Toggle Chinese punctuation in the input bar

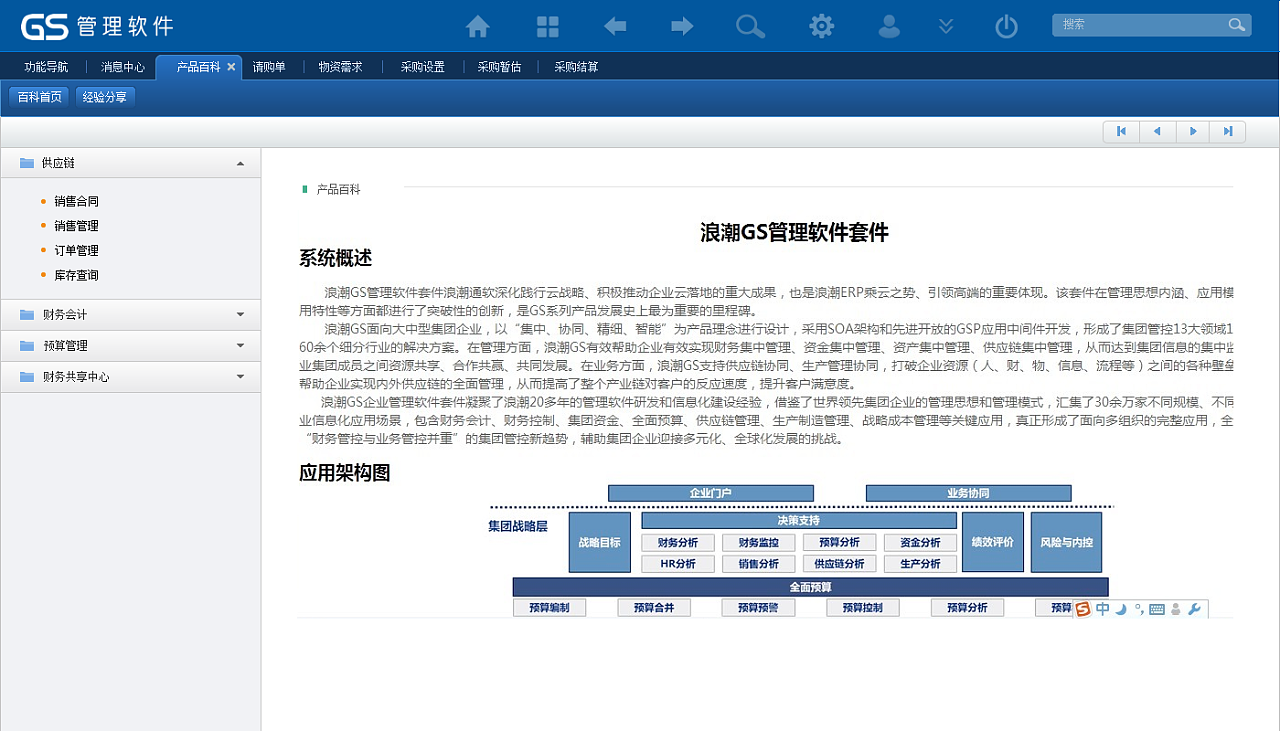pyautogui.click(x=1140, y=609)
